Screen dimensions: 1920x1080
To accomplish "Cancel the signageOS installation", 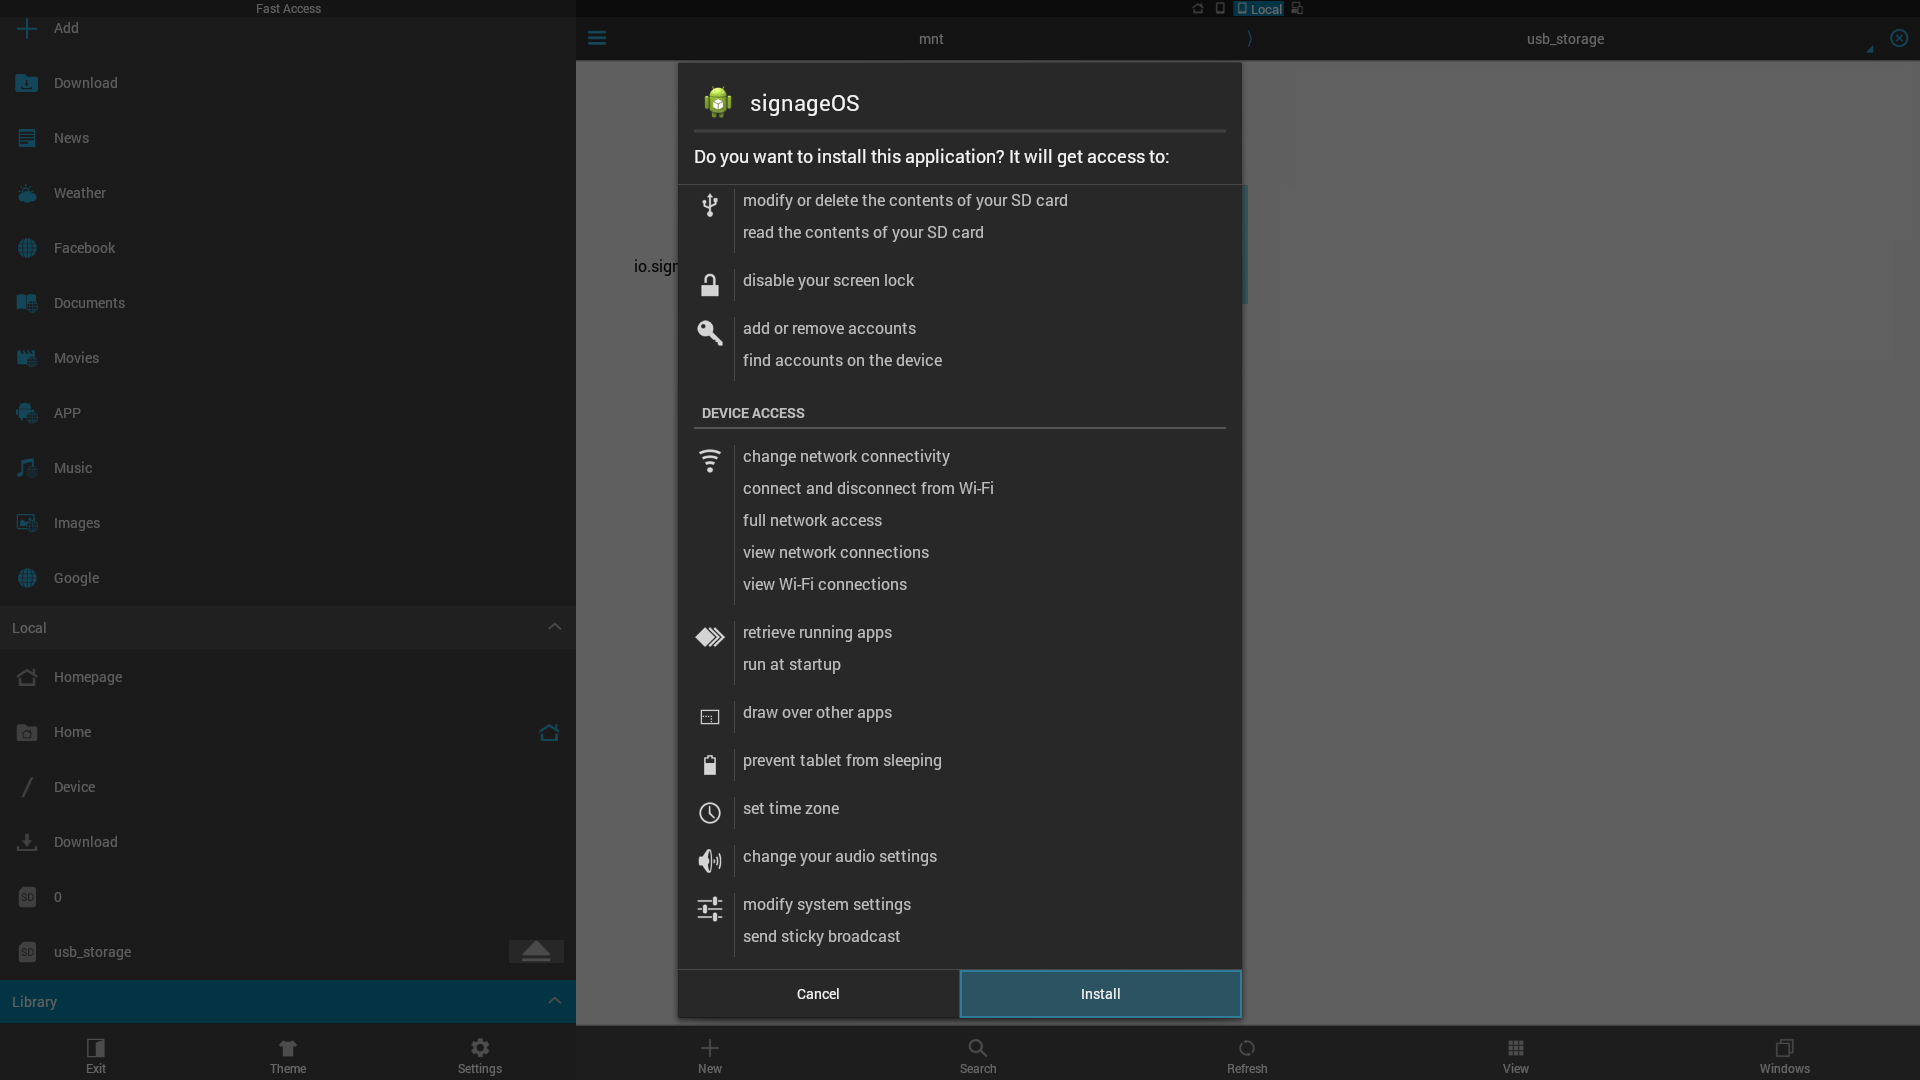I will [x=817, y=993].
